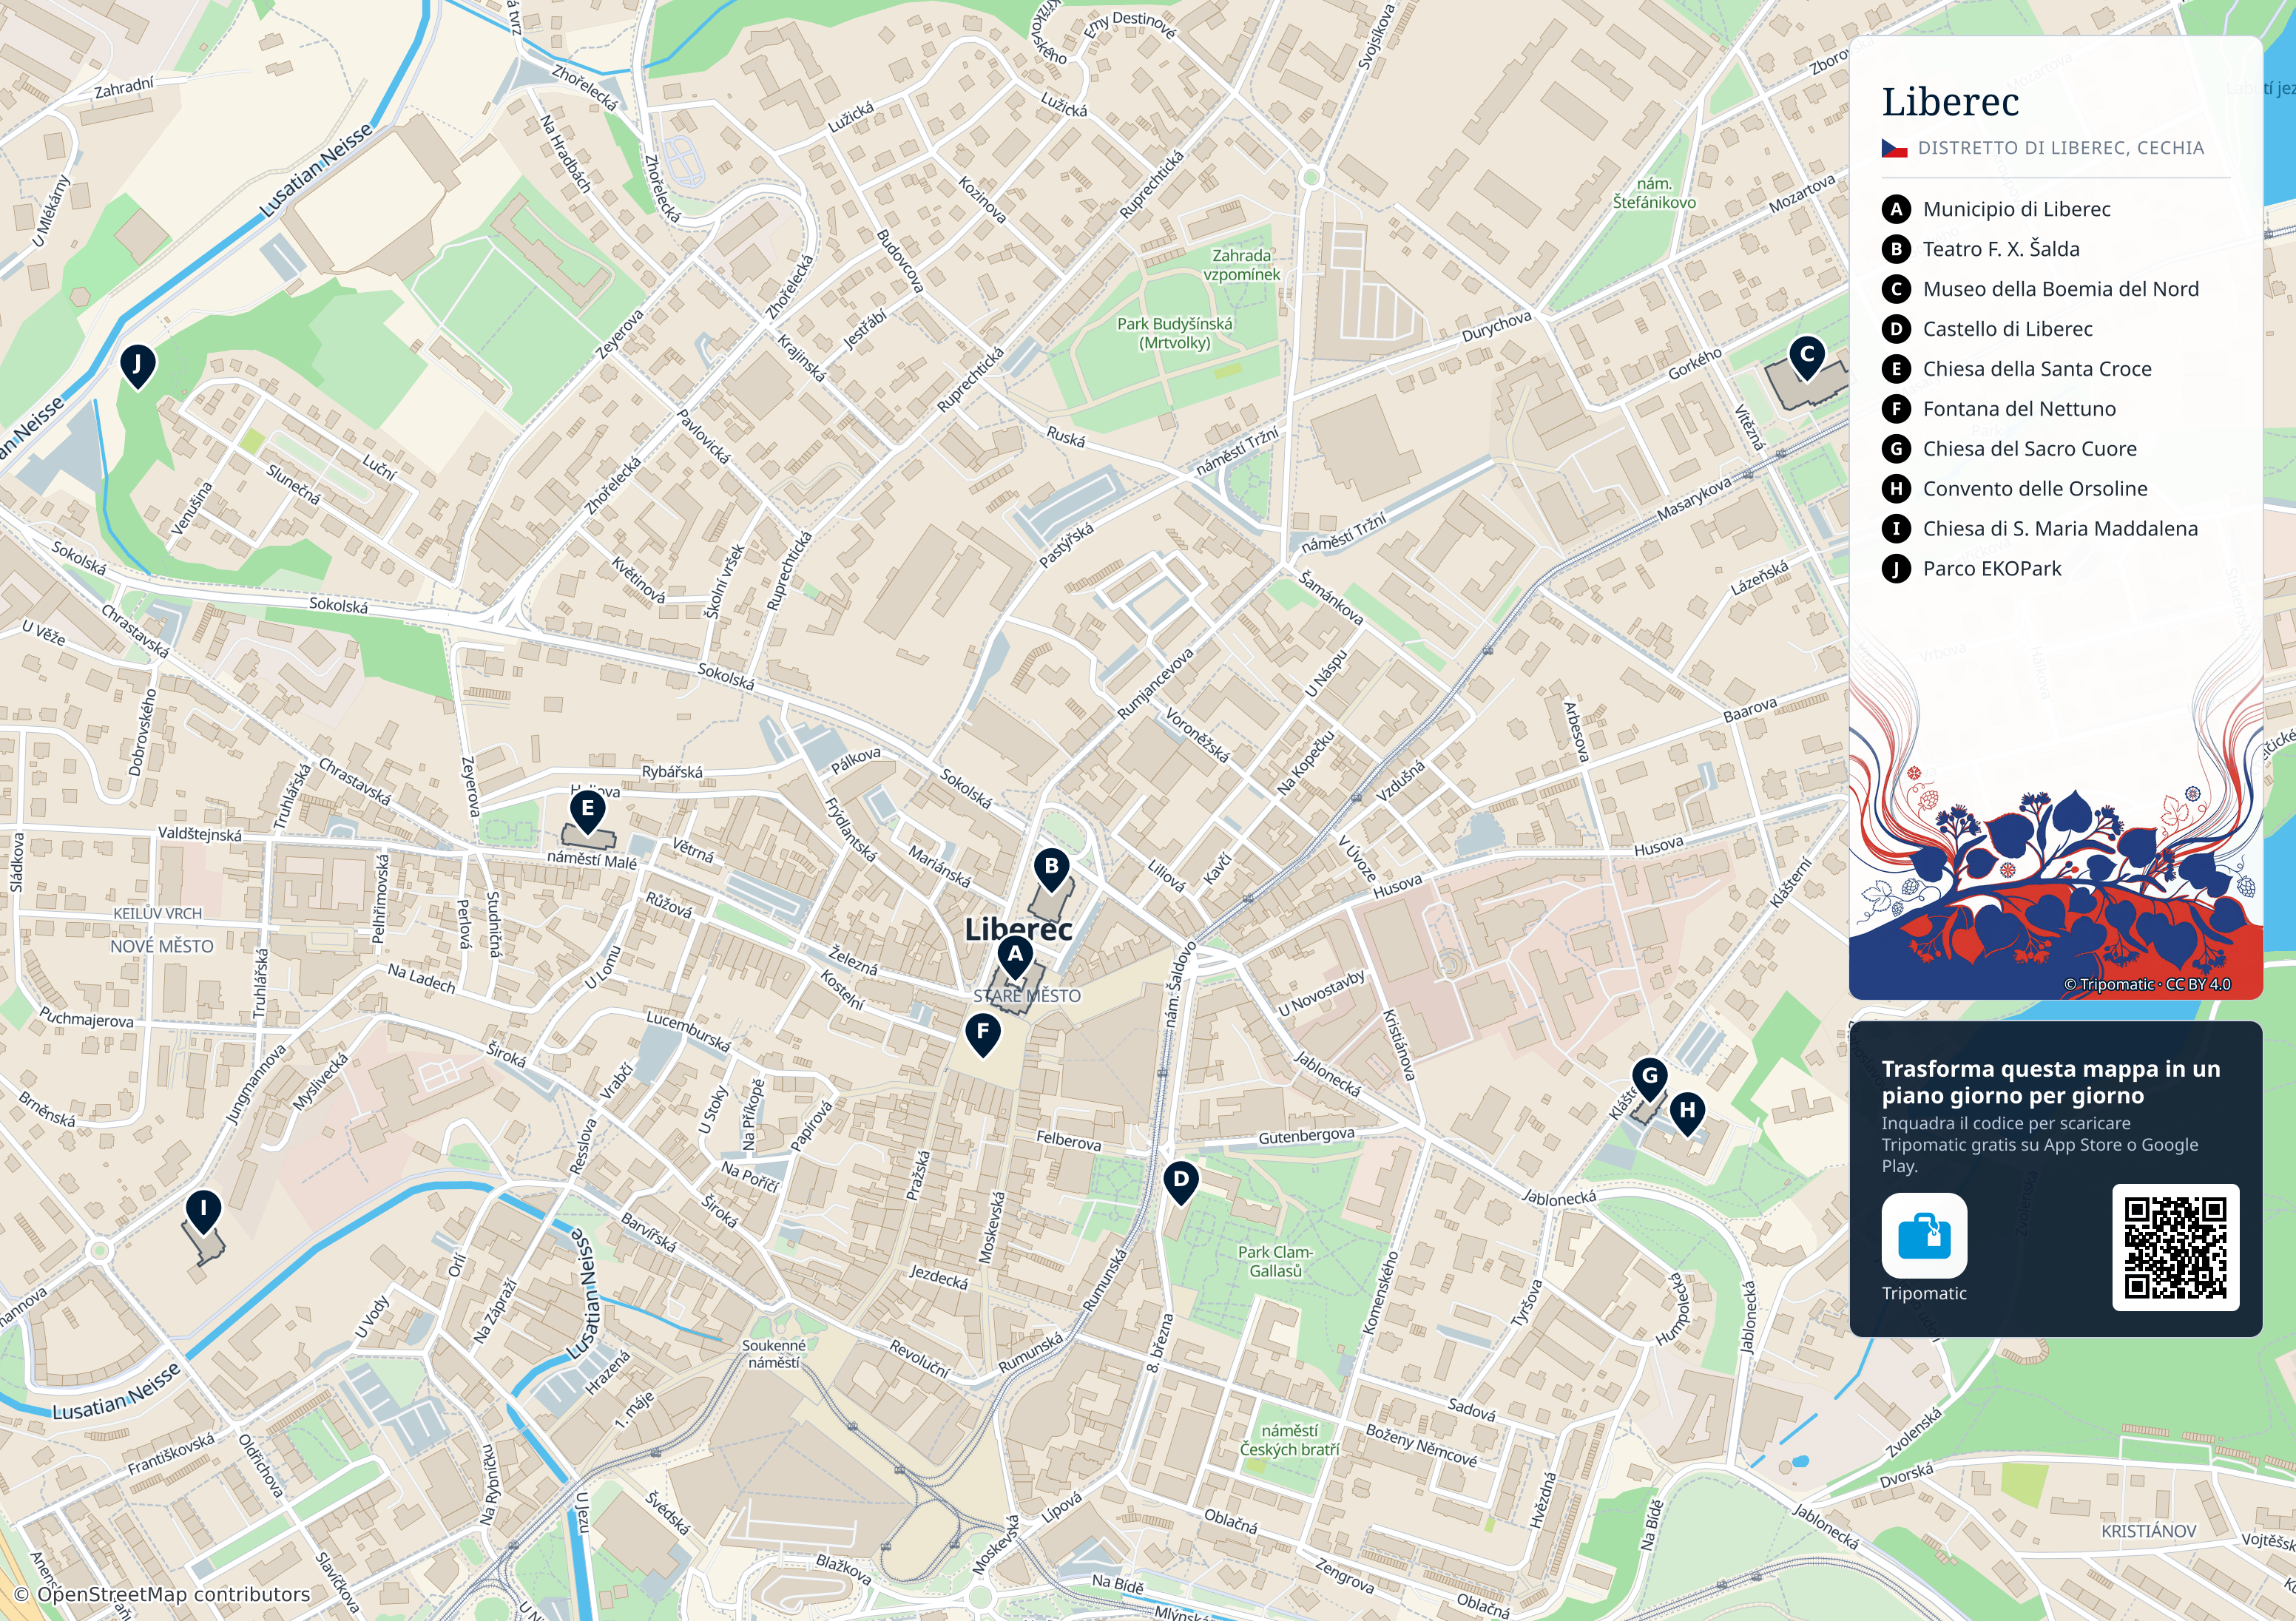Click the 'Liberec' city label on map
Image resolution: width=2296 pixels, height=1621 pixels.
[x=1018, y=929]
